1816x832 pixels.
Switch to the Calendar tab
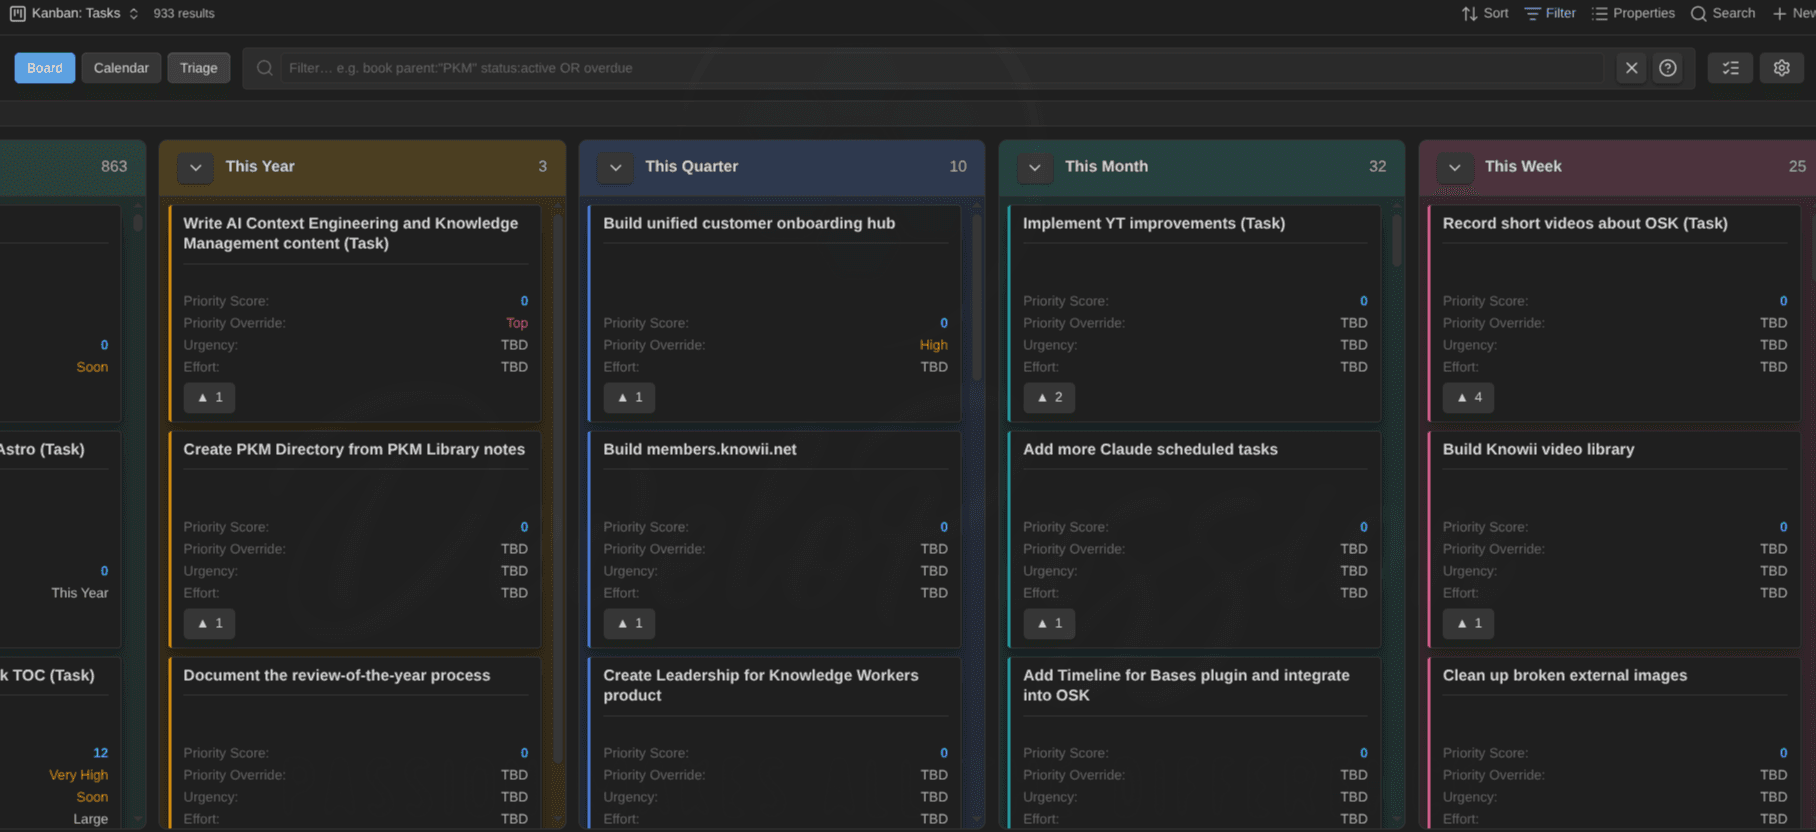pyautogui.click(x=121, y=68)
